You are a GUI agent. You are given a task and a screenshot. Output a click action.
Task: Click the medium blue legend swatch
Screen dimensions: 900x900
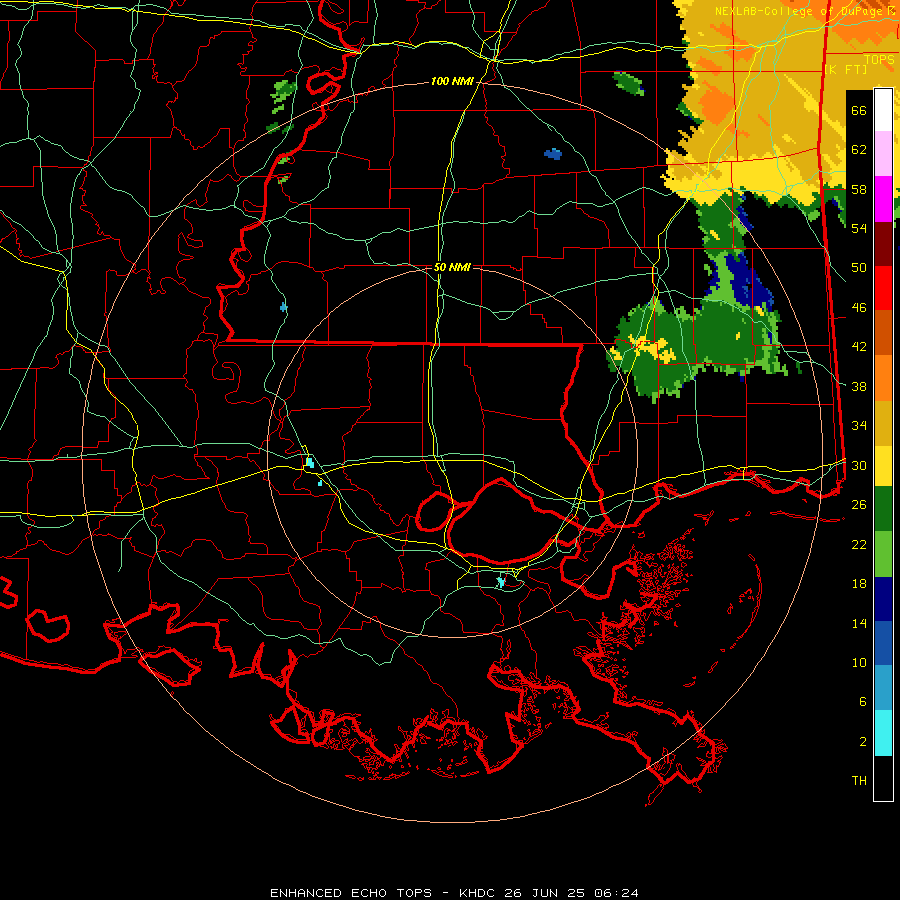coord(883,643)
